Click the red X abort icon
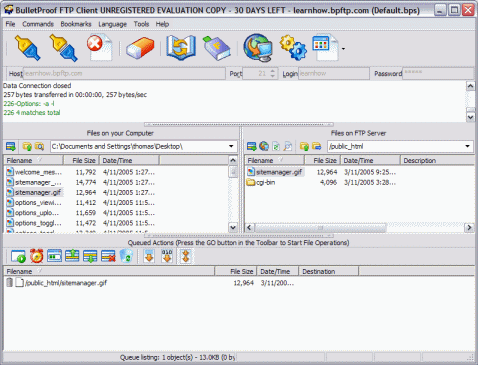Screen dimensions: 478x365 click(99, 47)
